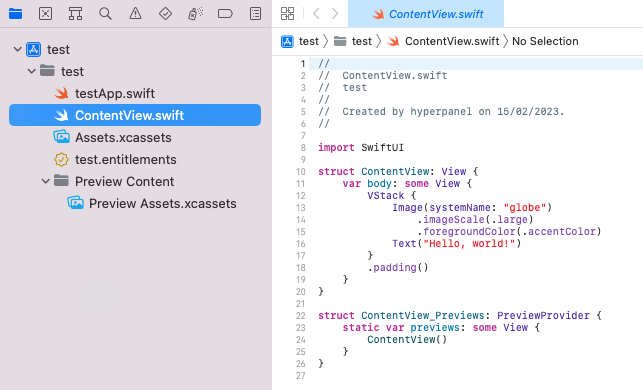Image resolution: width=643 pixels, height=390 pixels.
Task: Open the Find navigator magnifier icon
Action: (x=105, y=14)
